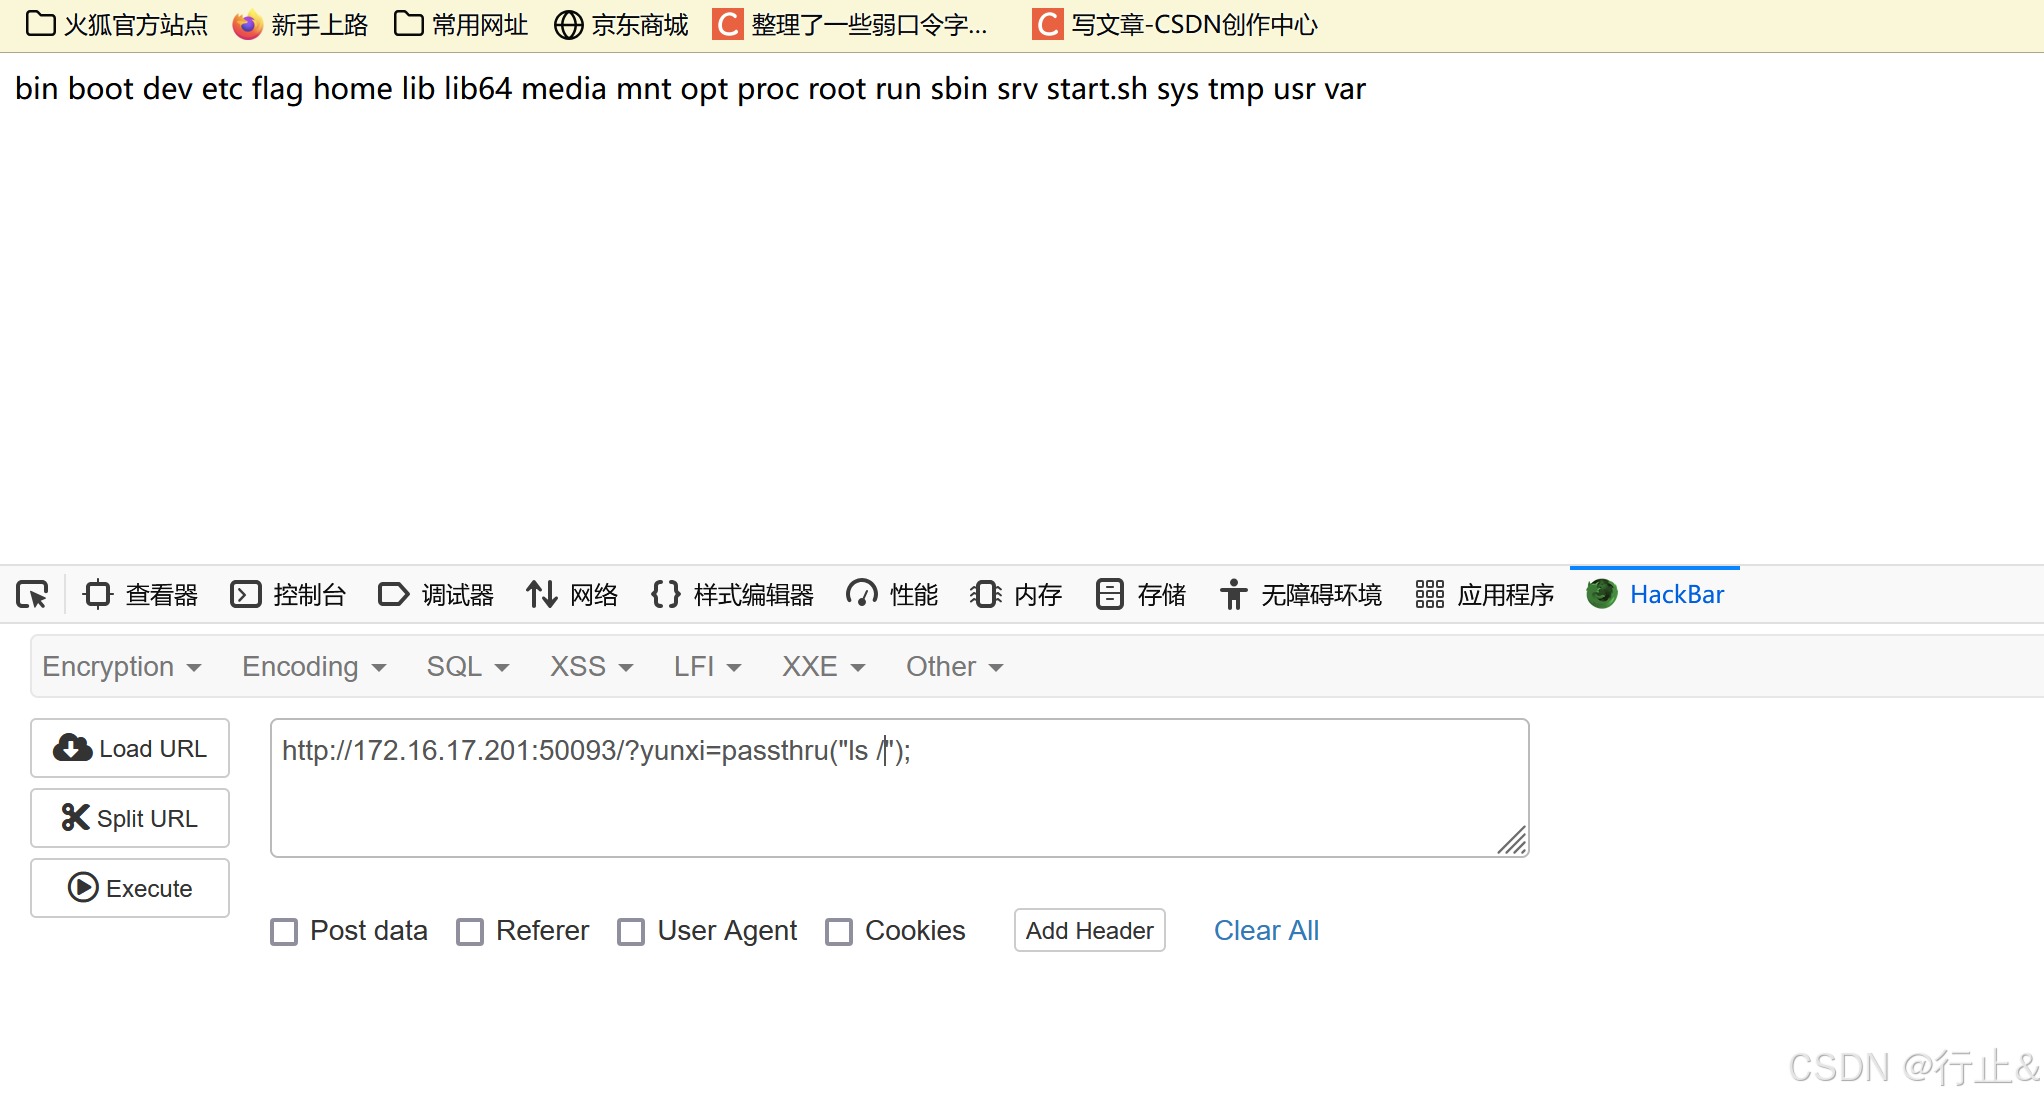This screenshot has height=1102, width=2044.
Task: Switch to the HackBar tab
Action: coord(1656,595)
